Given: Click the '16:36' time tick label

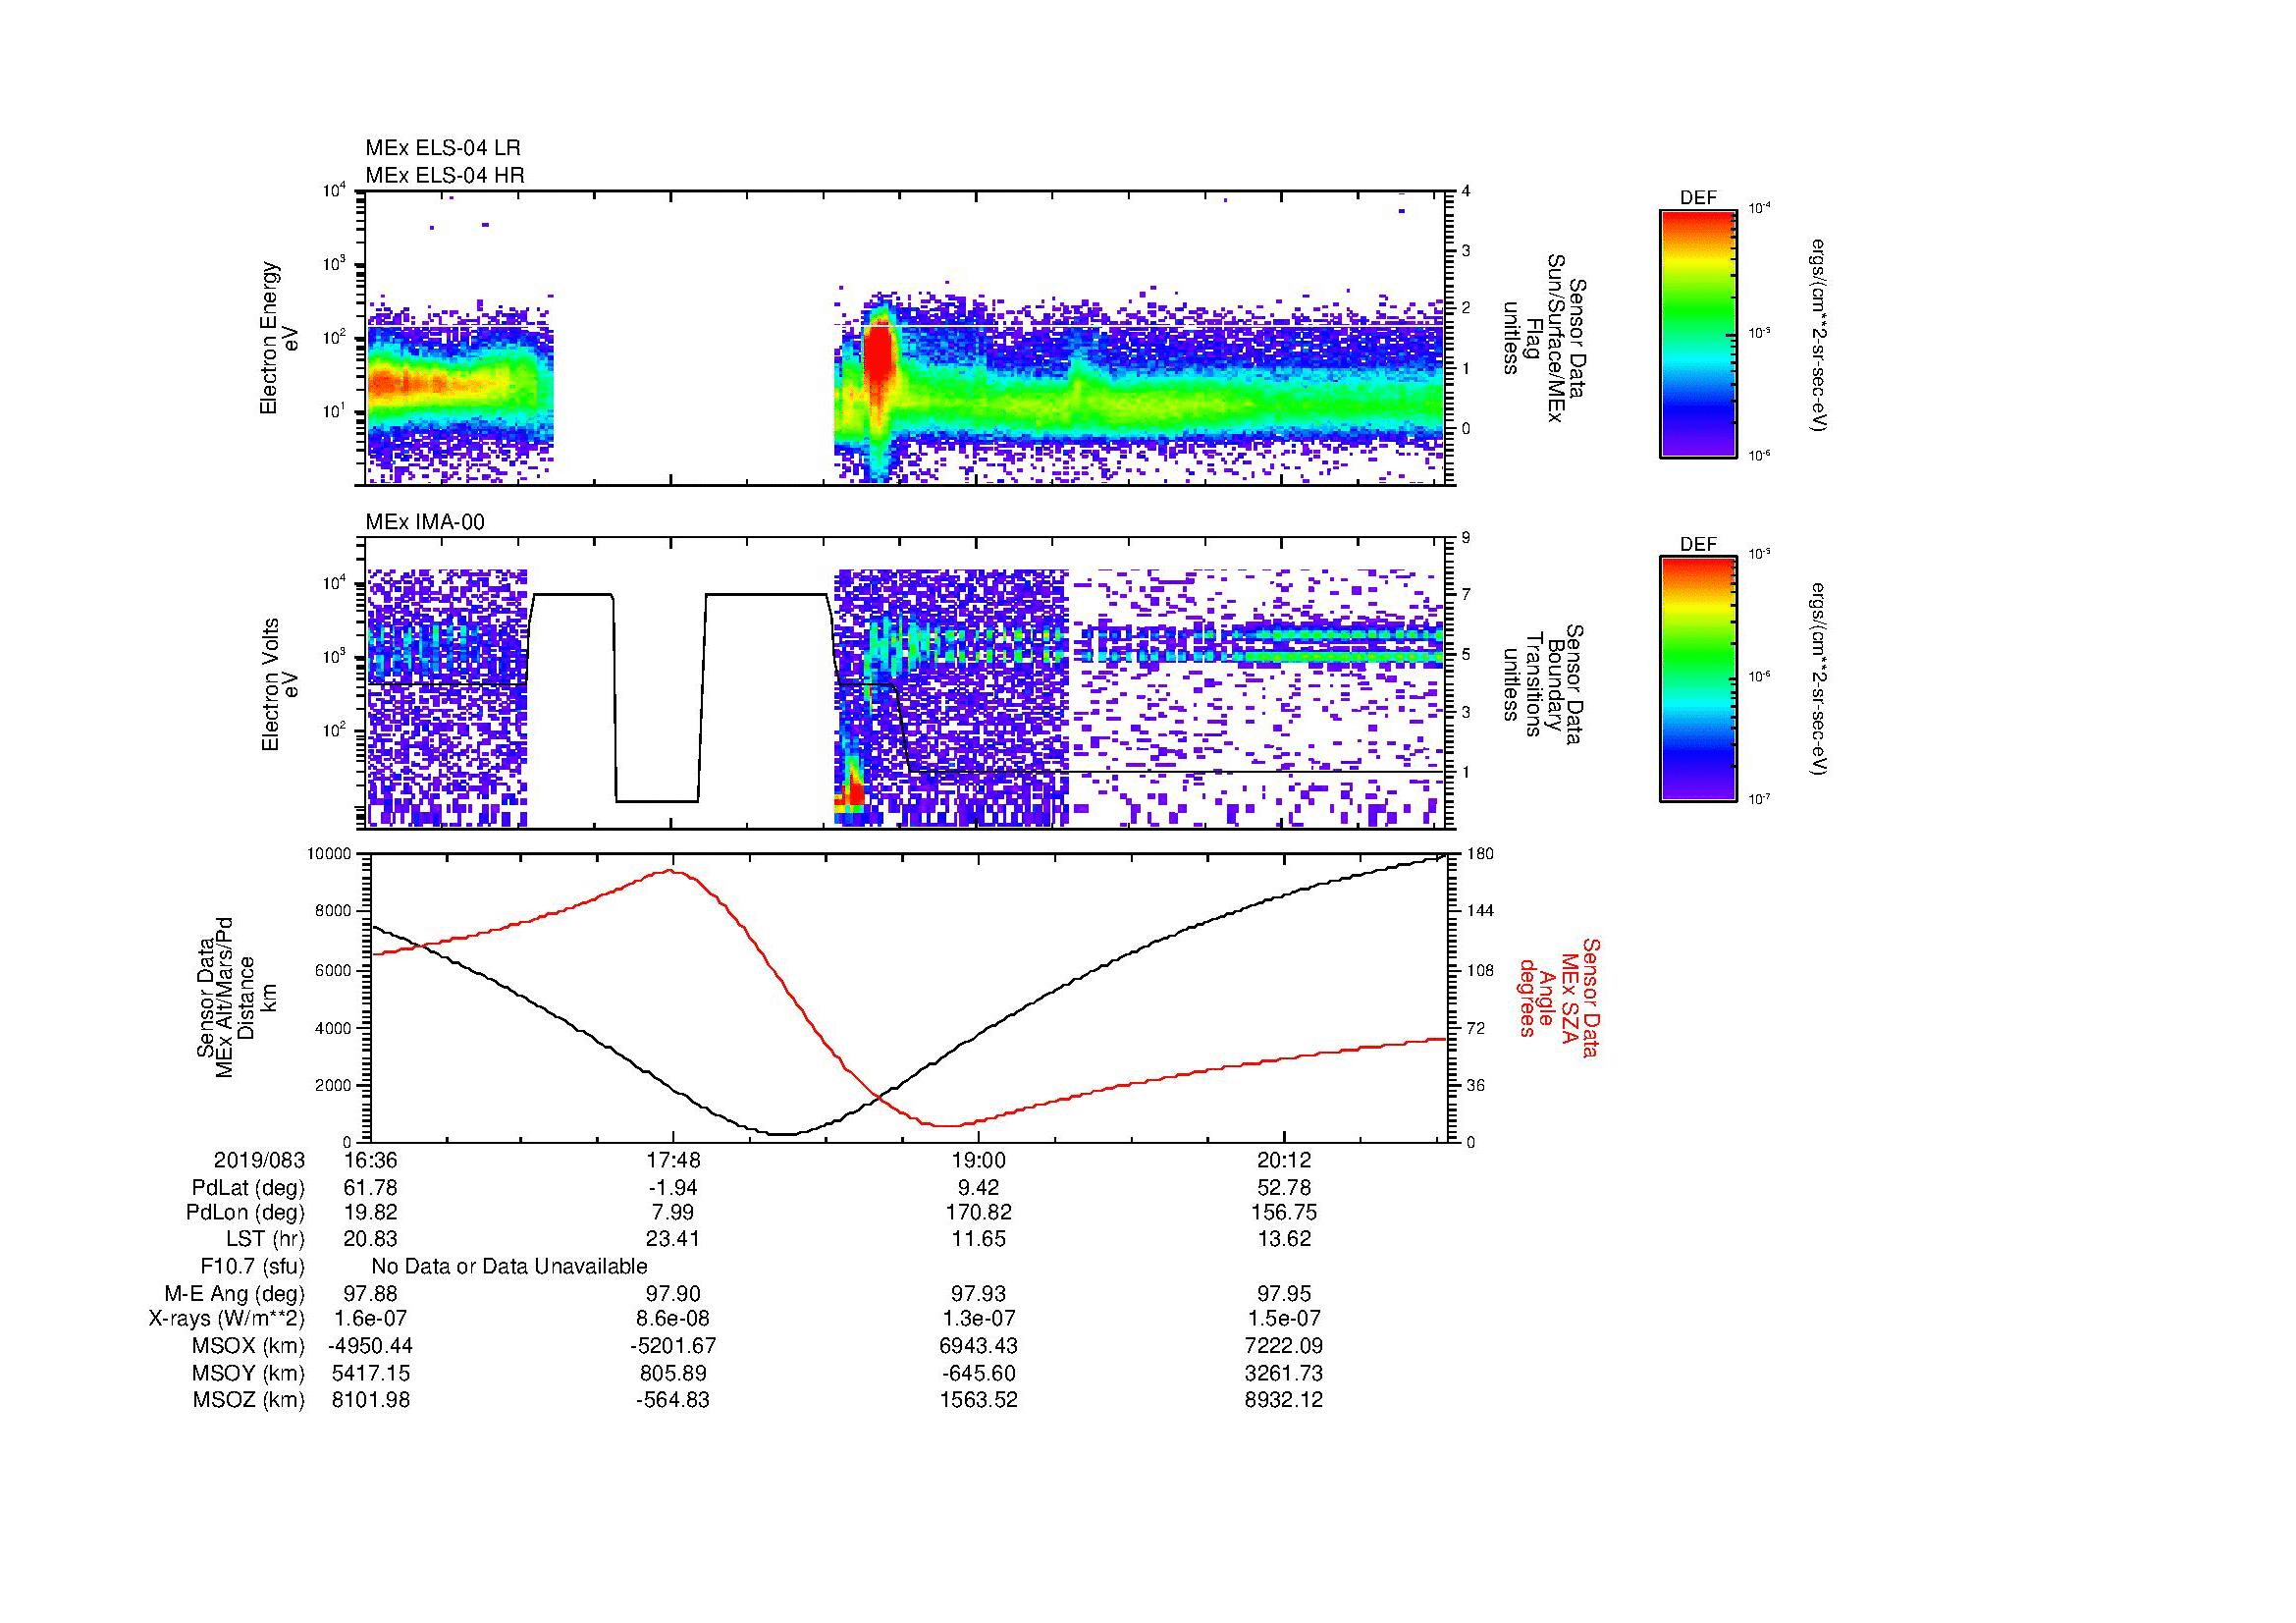Looking at the screenshot, I should pyautogui.click(x=370, y=1161).
